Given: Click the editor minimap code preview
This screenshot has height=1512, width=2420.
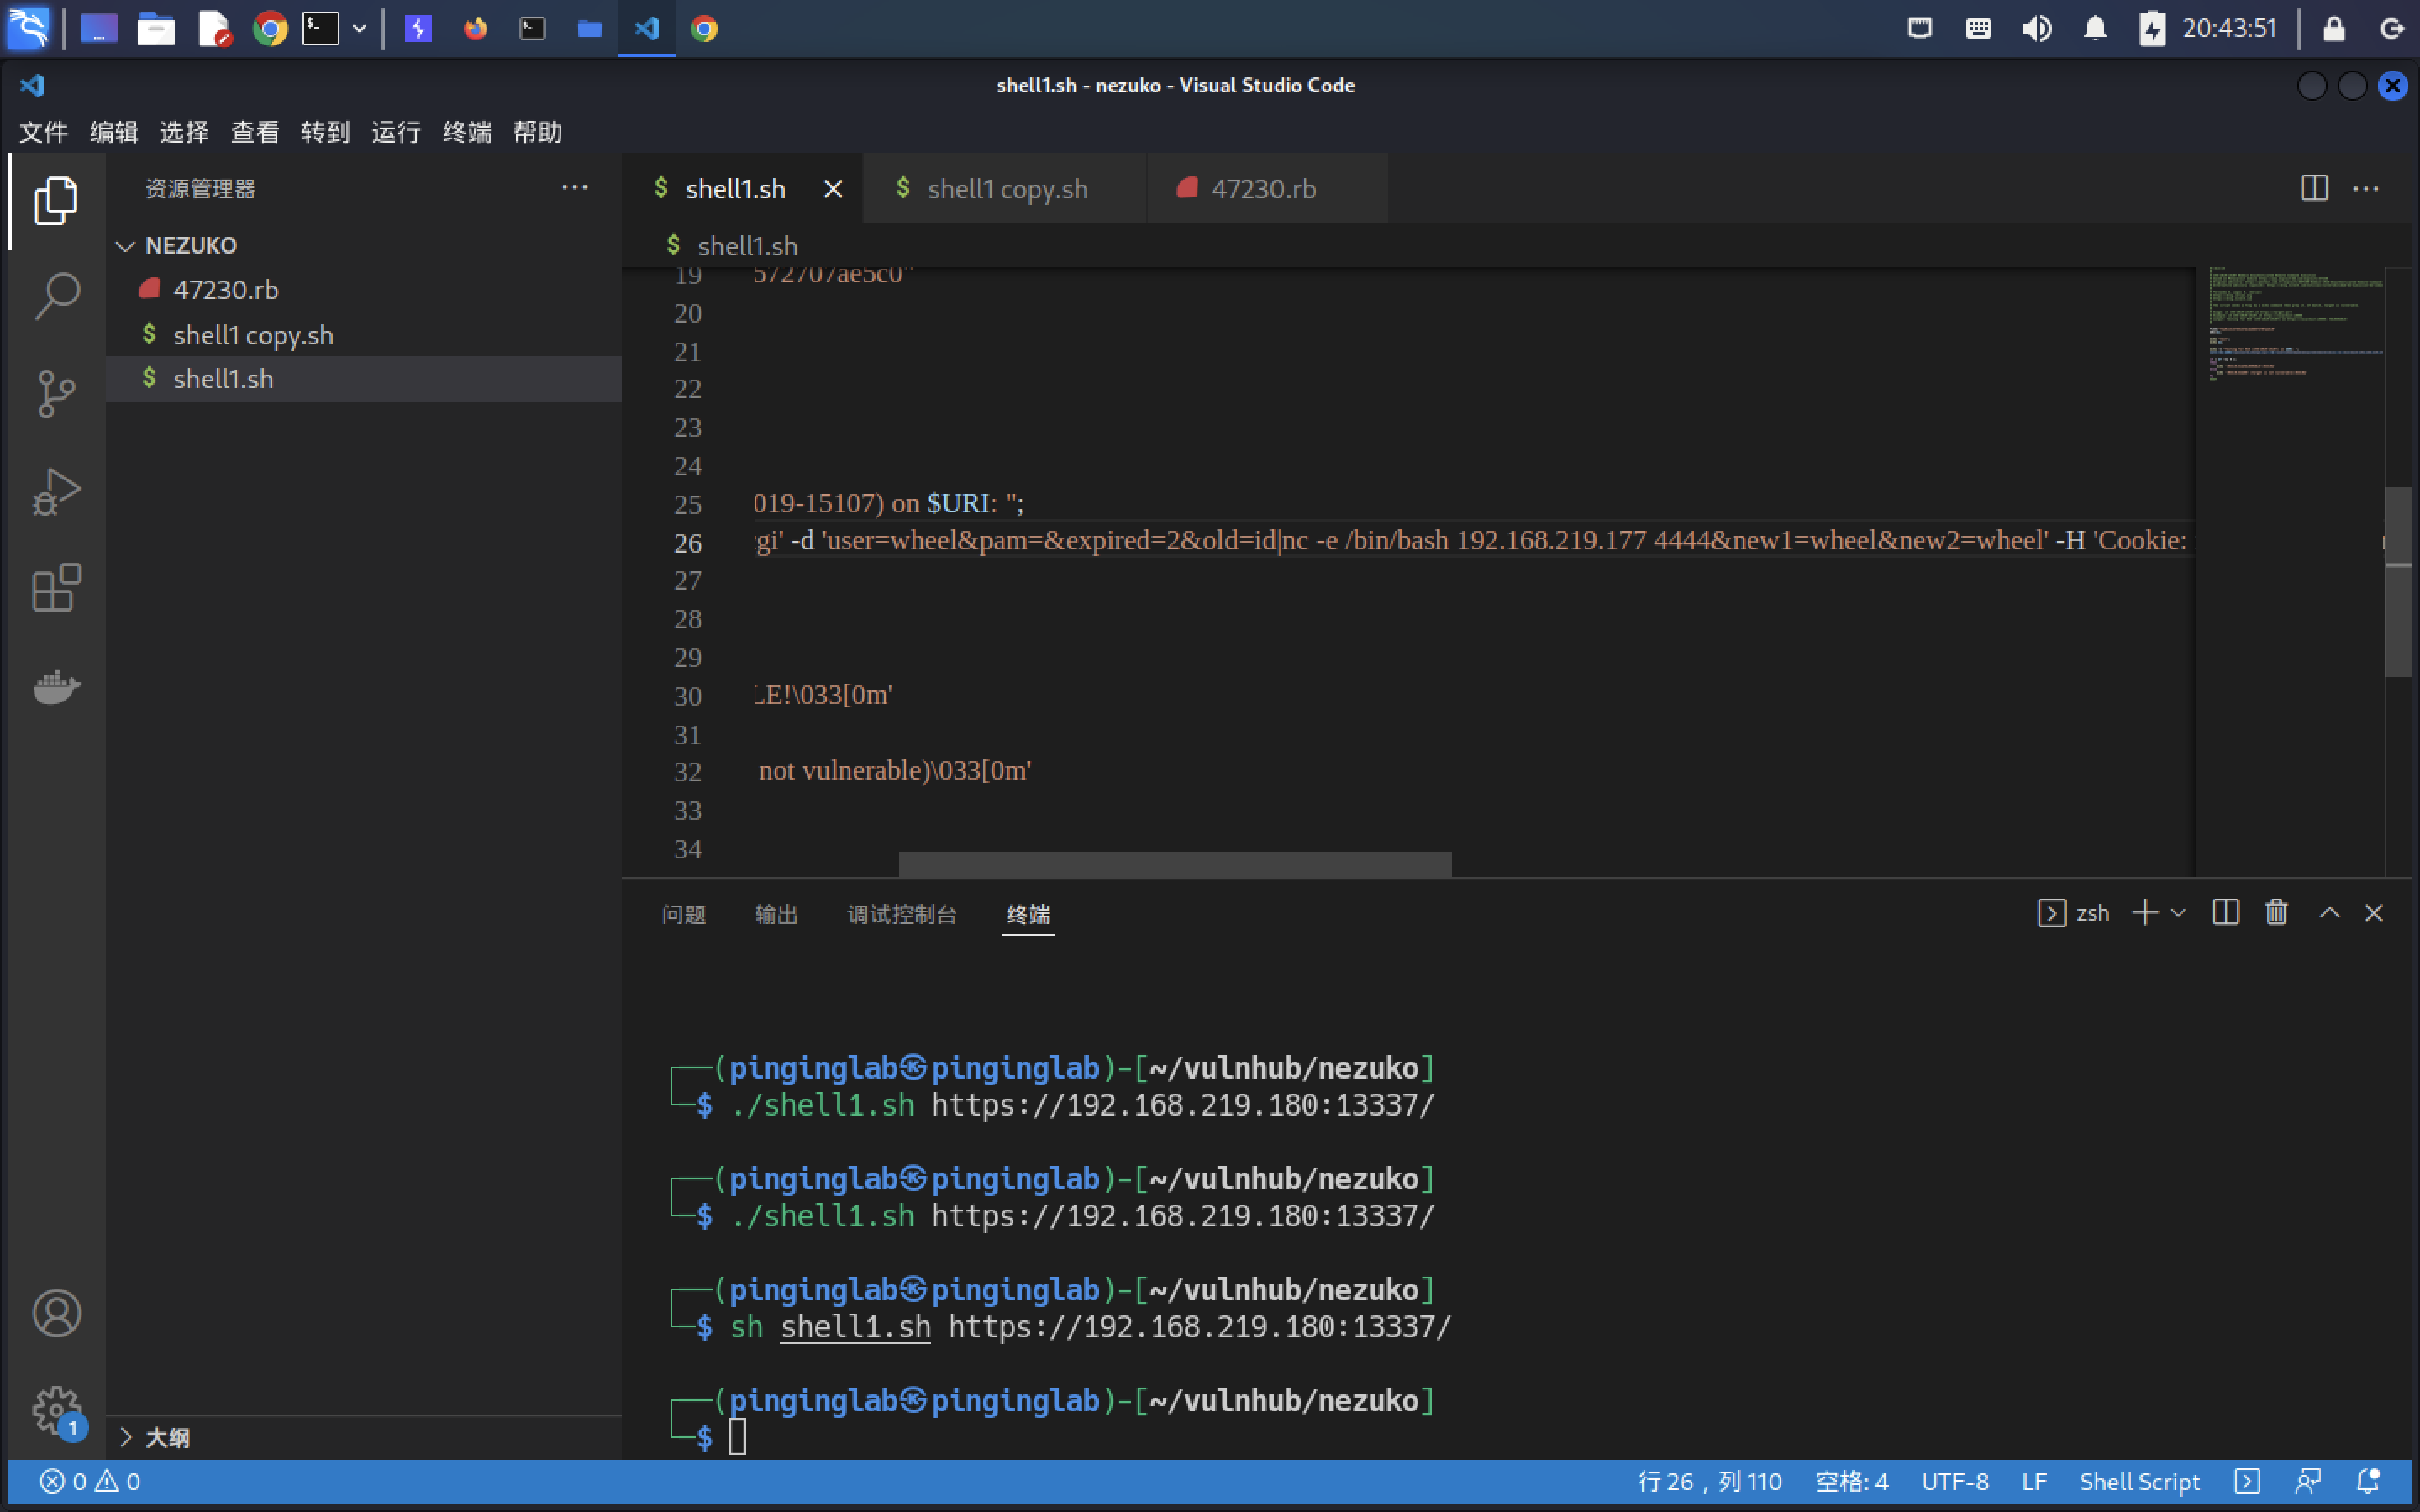Looking at the screenshot, I should pyautogui.click(x=2296, y=325).
